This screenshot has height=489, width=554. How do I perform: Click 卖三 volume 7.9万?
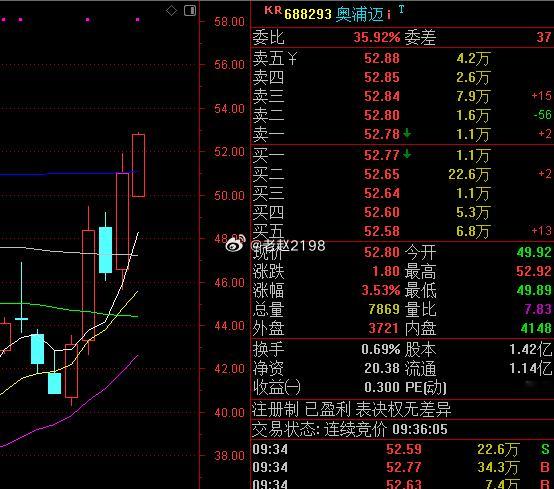[473, 96]
